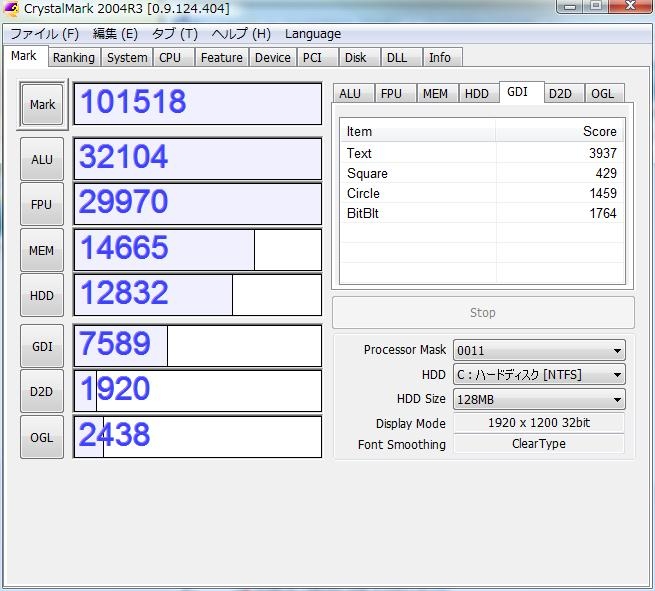
Task: Open the Language menu
Action: tap(312, 33)
